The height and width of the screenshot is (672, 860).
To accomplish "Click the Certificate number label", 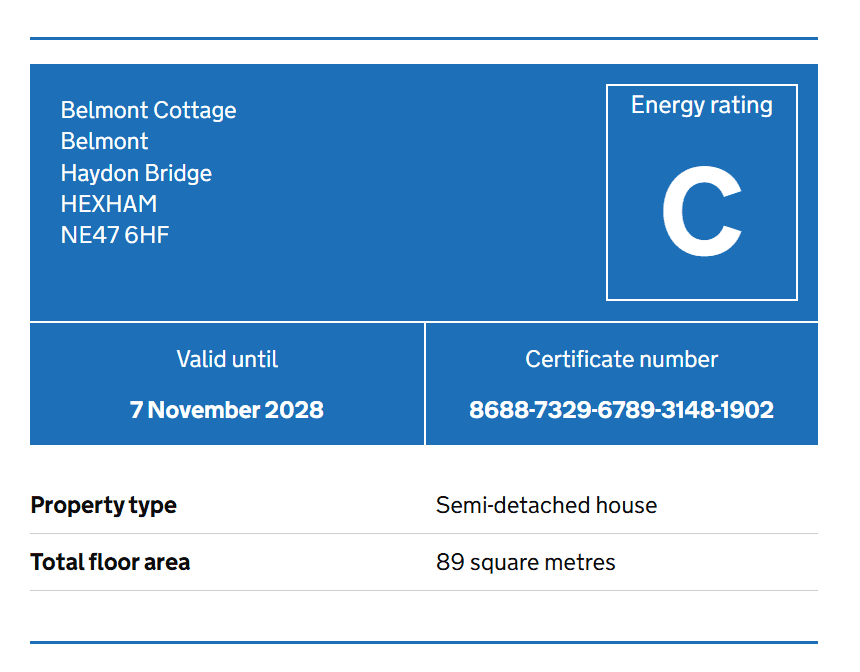I will tap(621, 360).
